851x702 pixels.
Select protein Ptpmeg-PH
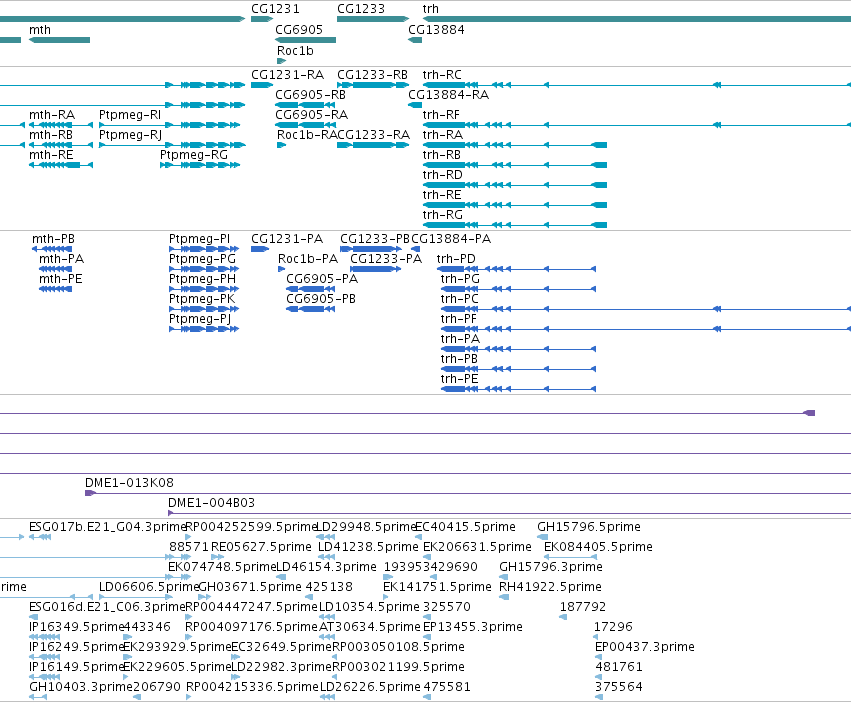tap(204, 289)
